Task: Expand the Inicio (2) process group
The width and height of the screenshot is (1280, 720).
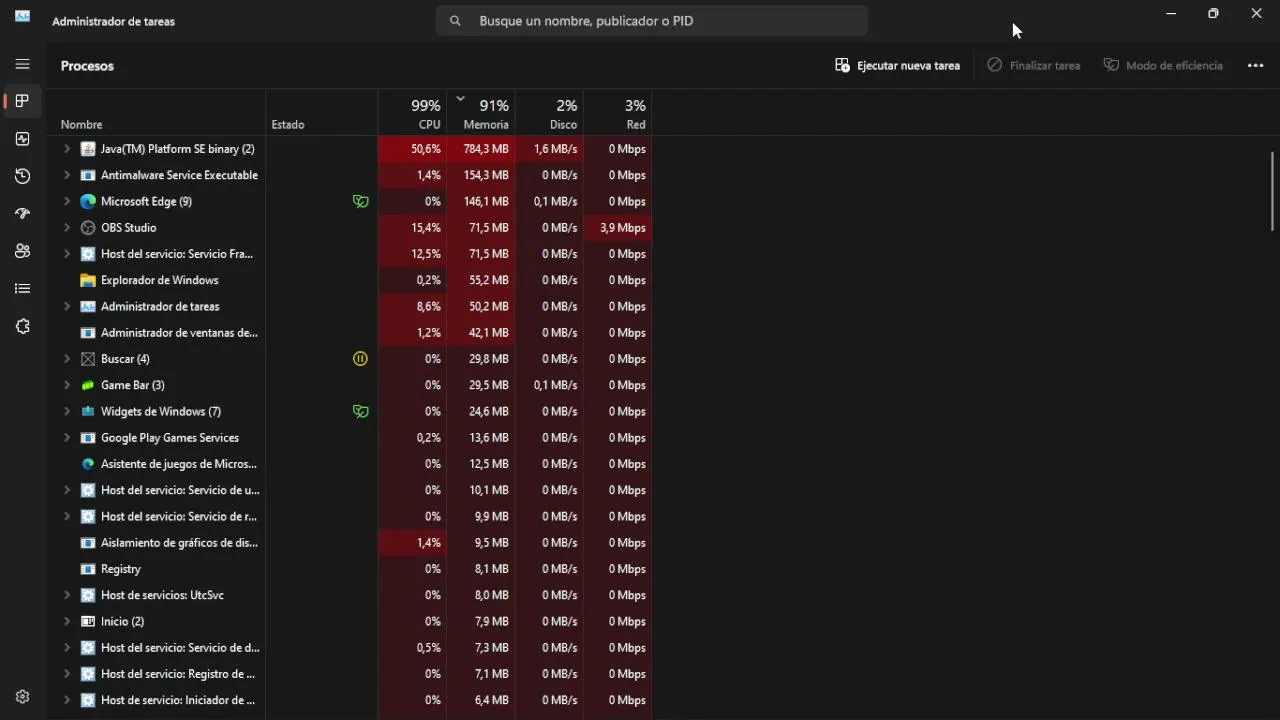Action: coord(67,621)
